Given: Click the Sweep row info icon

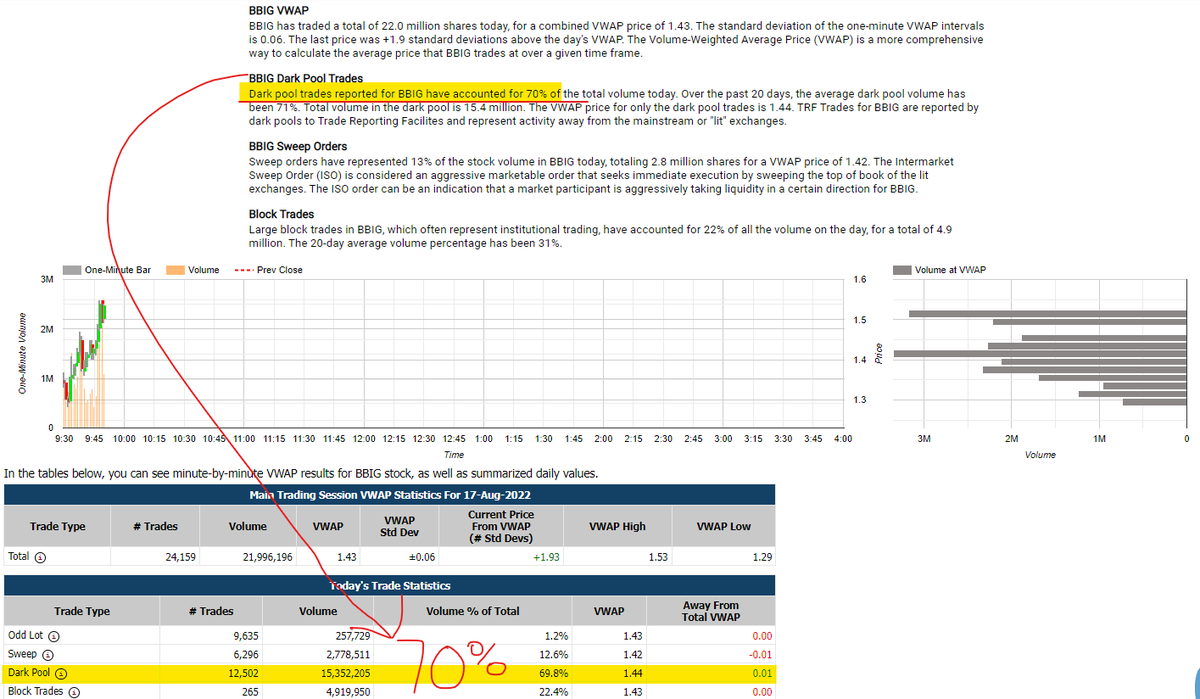Looking at the screenshot, I should click(46, 655).
